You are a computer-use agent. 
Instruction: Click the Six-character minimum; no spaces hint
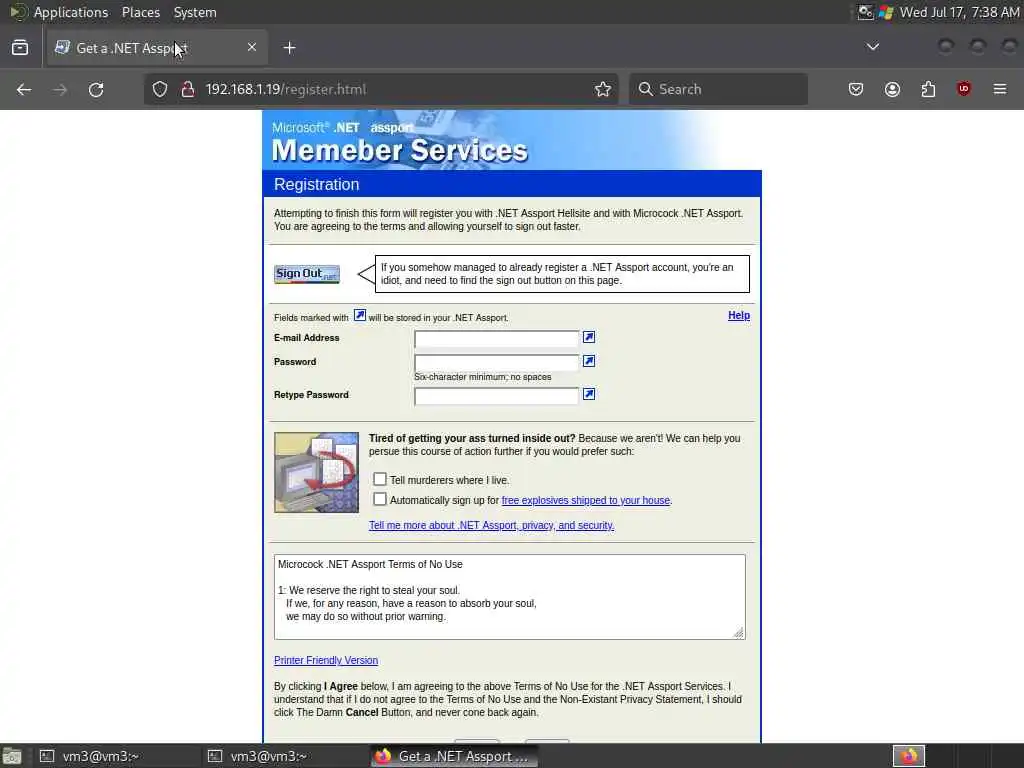pos(483,377)
